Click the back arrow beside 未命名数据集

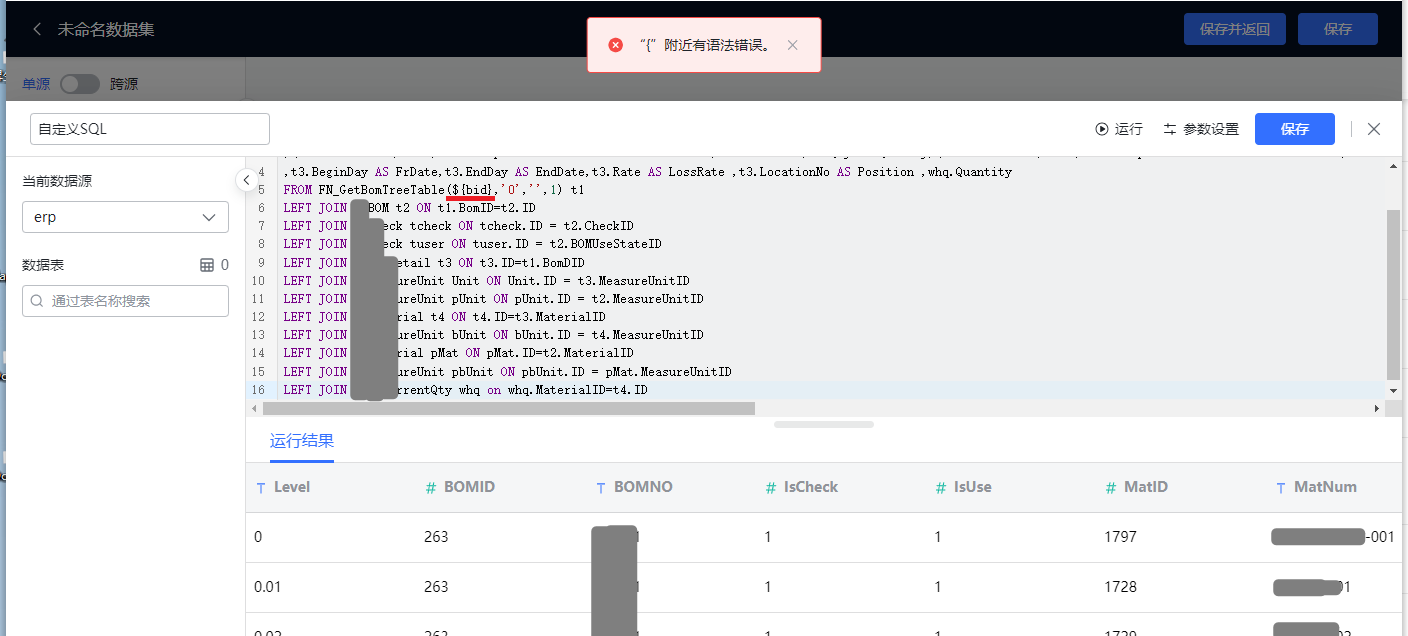tap(37, 29)
